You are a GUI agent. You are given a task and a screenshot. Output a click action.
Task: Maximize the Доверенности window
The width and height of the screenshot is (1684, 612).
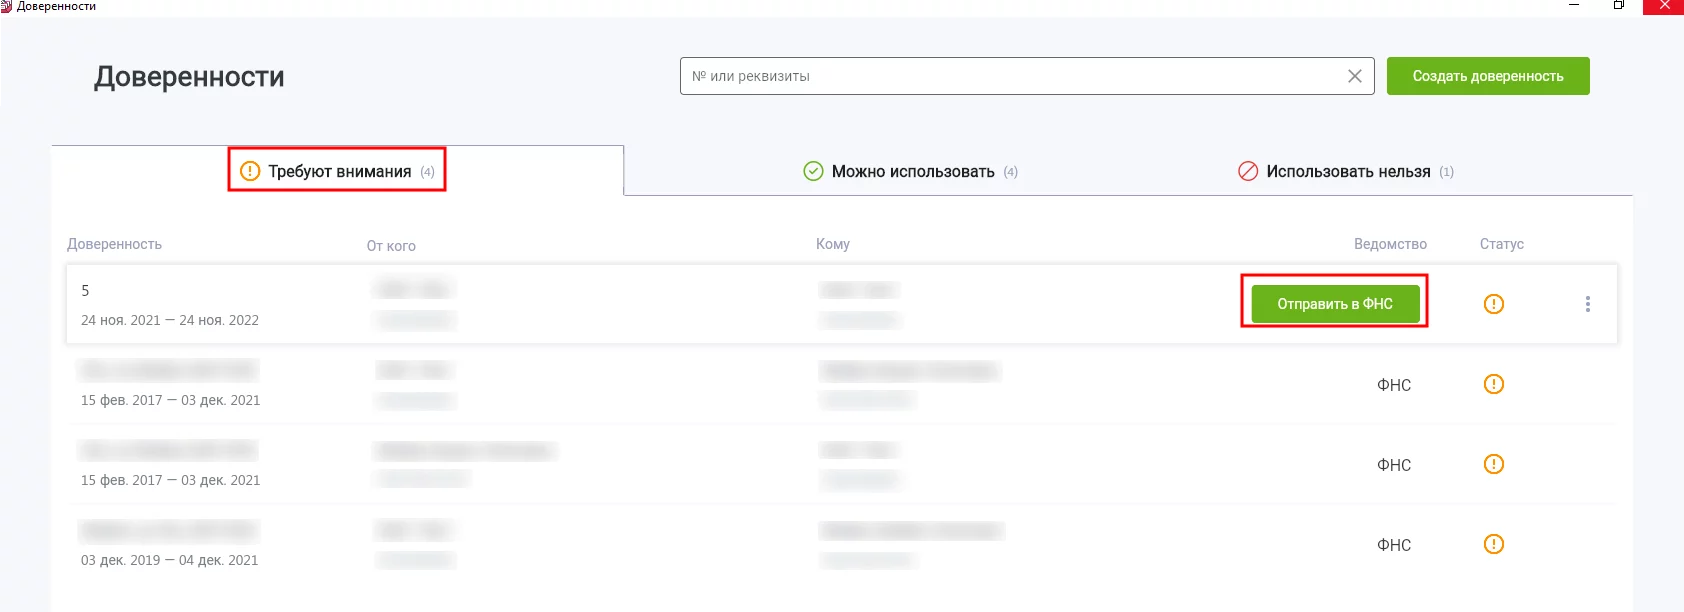point(1618,6)
